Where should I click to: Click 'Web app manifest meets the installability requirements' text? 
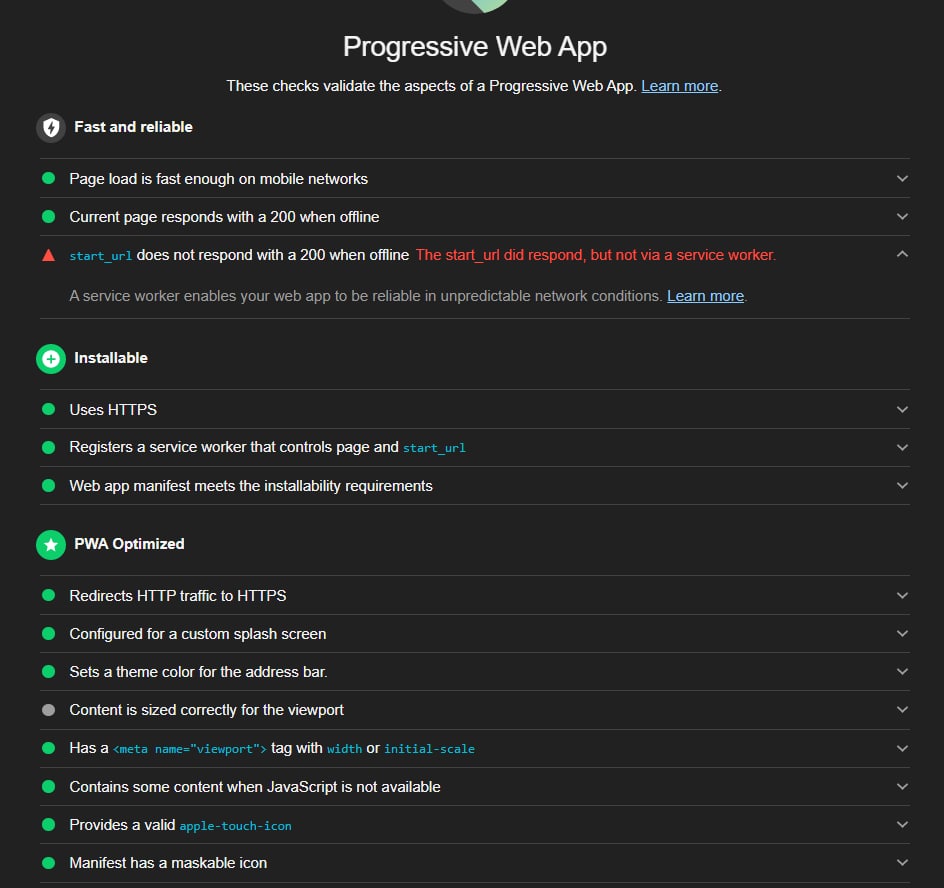(x=251, y=486)
